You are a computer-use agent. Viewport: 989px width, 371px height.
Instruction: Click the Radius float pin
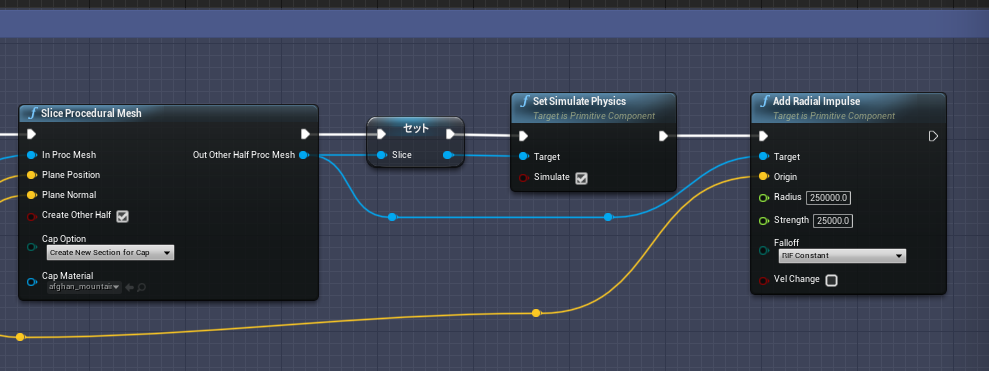[763, 198]
